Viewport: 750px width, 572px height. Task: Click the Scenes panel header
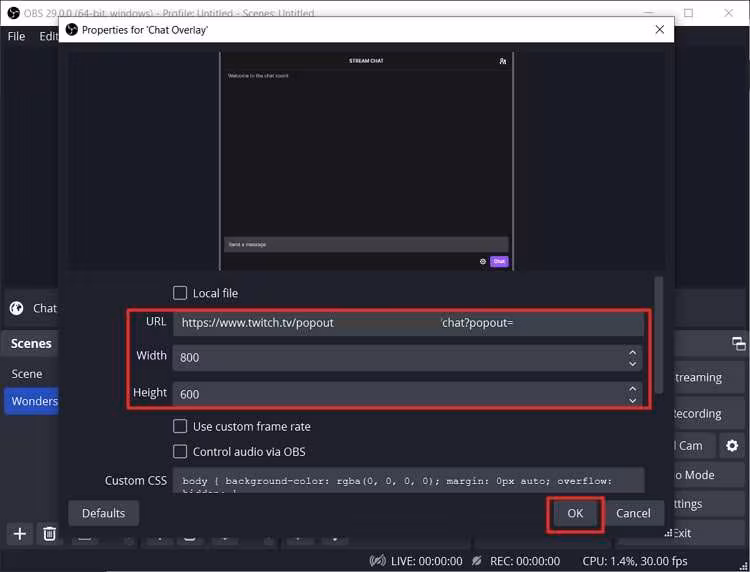[x=31, y=343]
